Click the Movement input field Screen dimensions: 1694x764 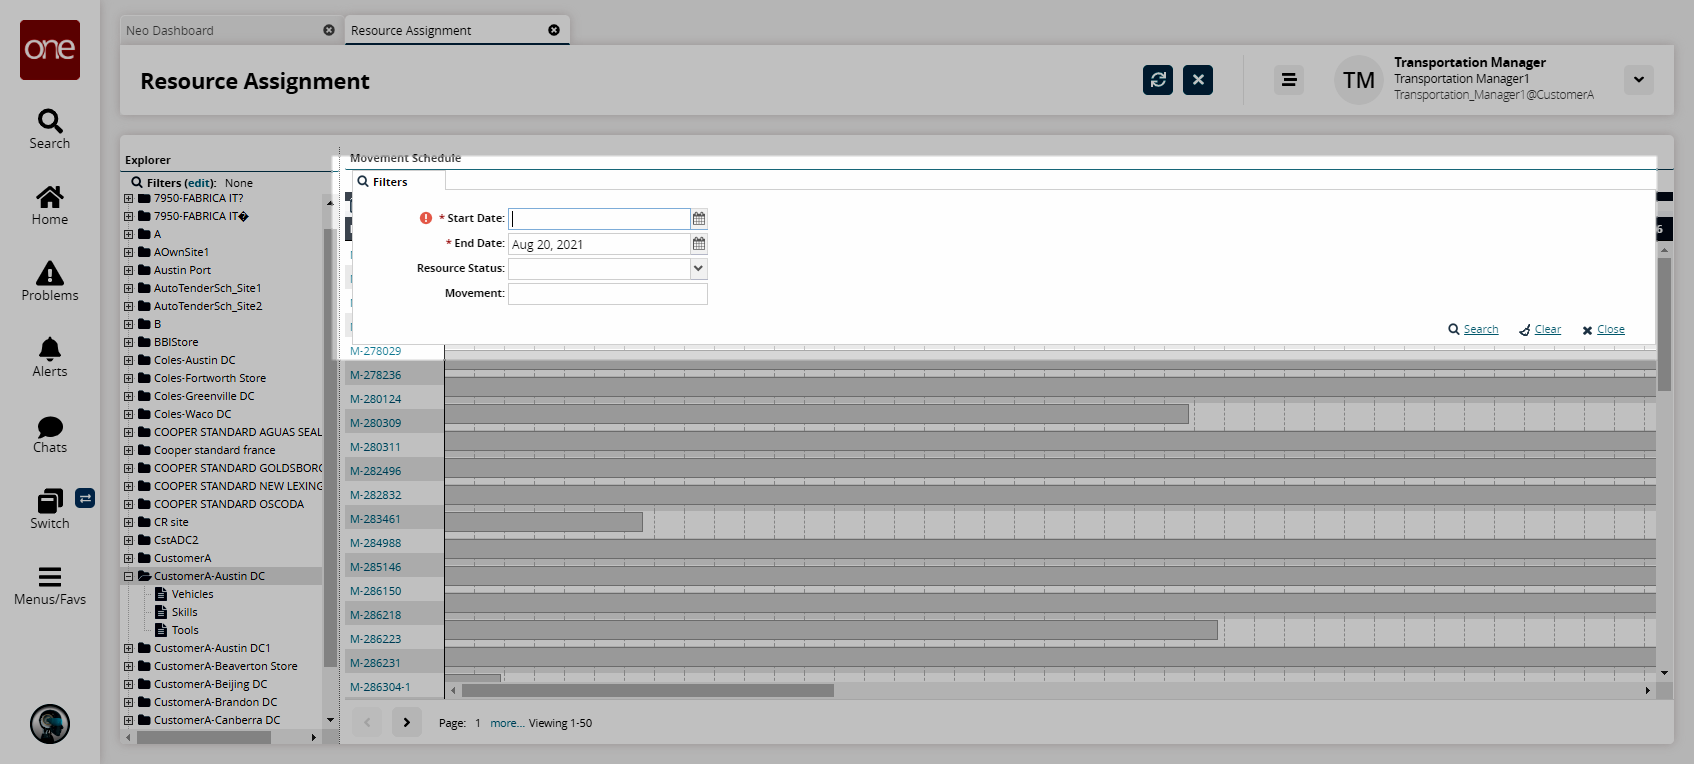tap(607, 294)
